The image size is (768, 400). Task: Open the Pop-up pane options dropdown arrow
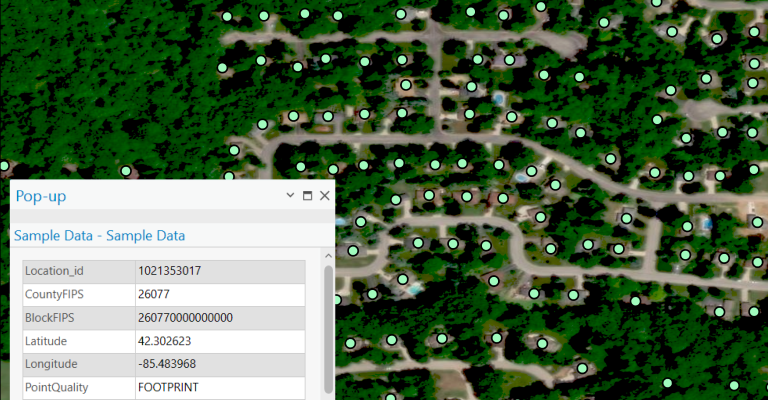tap(290, 196)
